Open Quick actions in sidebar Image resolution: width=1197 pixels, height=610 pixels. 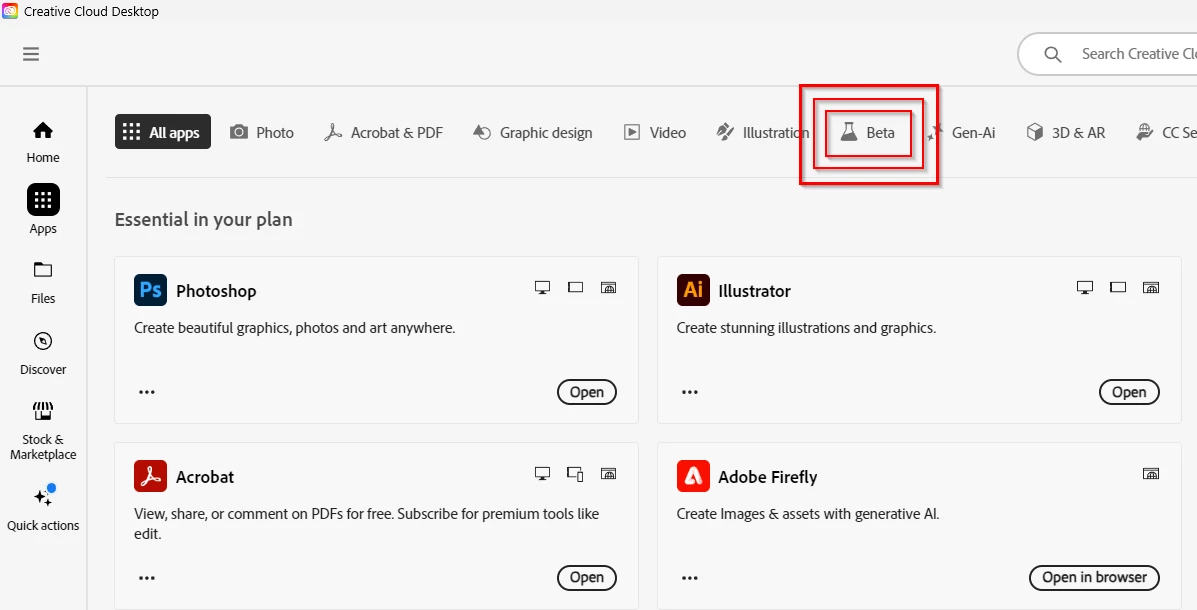pyautogui.click(x=43, y=508)
